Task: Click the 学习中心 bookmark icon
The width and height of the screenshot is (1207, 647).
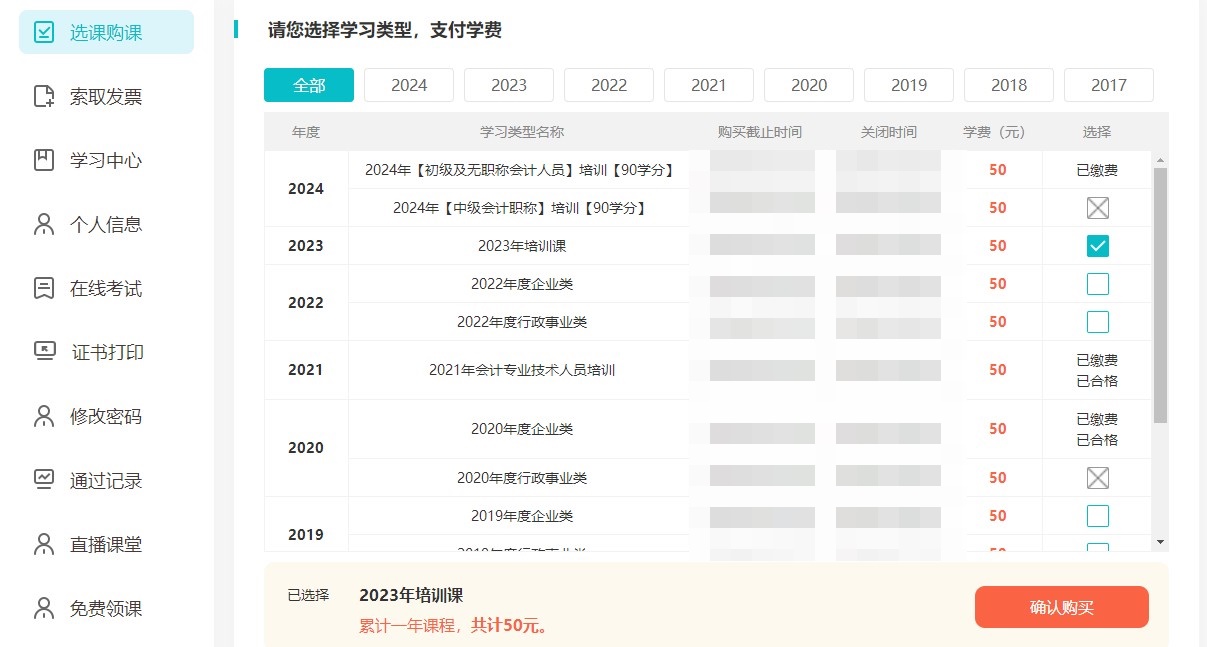Action: tap(44, 160)
